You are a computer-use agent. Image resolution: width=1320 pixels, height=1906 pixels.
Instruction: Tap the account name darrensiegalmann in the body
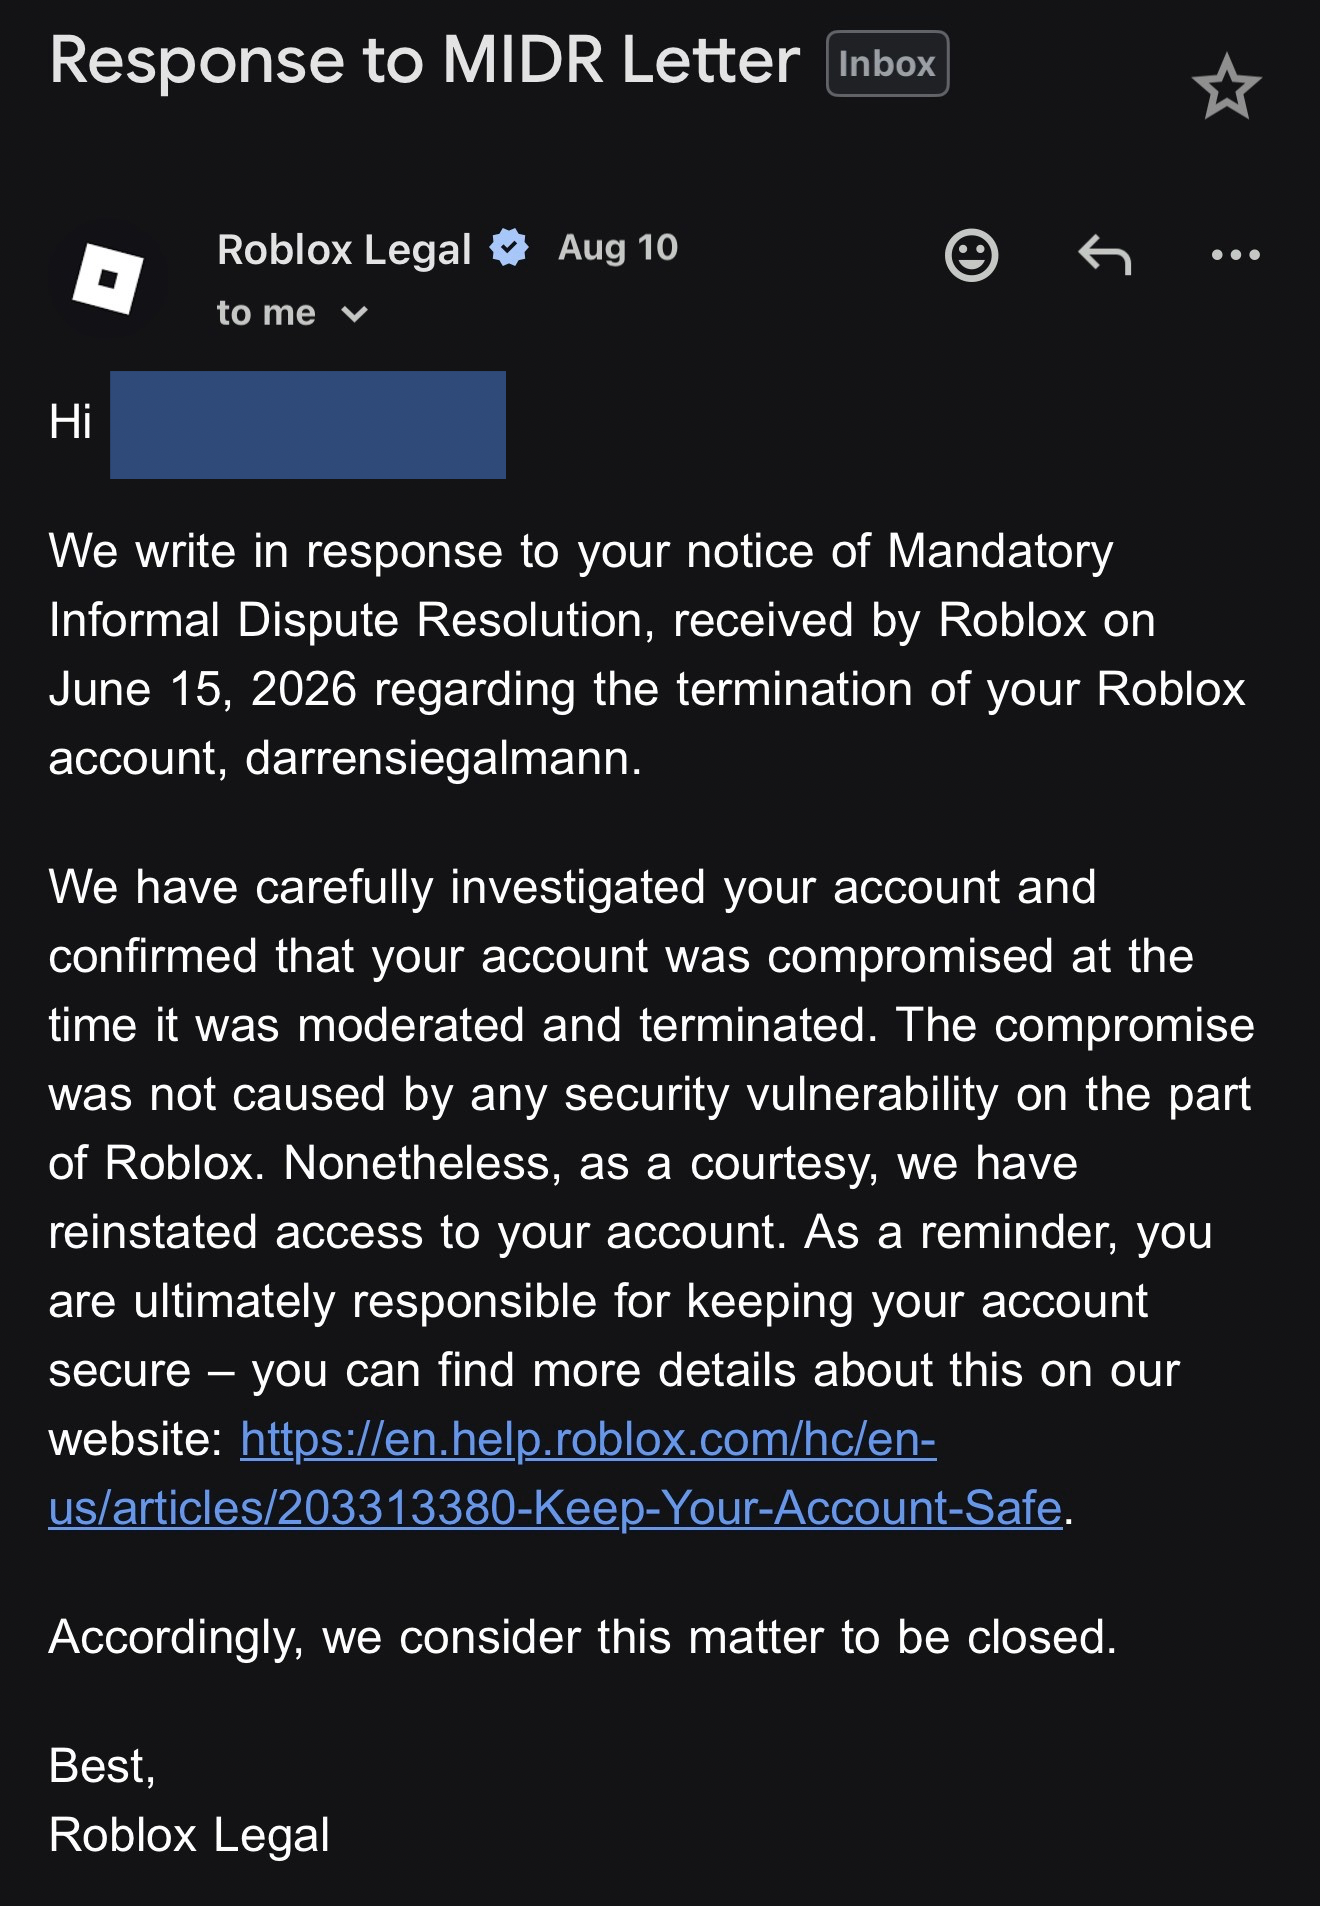point(444,758)
